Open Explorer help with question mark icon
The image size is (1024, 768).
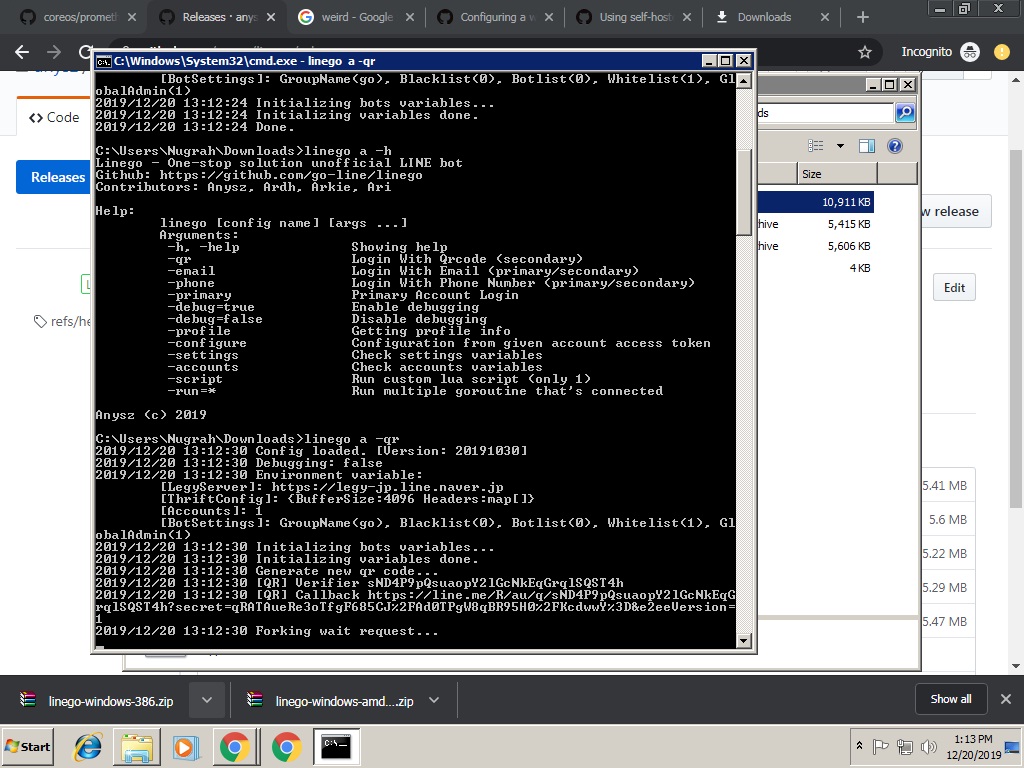[895, 146]
